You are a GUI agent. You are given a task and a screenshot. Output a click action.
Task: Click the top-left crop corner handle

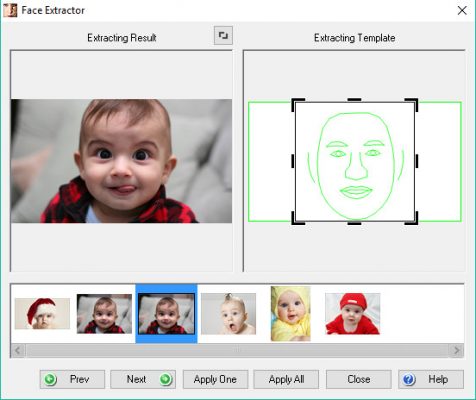[x=298, y=105]
